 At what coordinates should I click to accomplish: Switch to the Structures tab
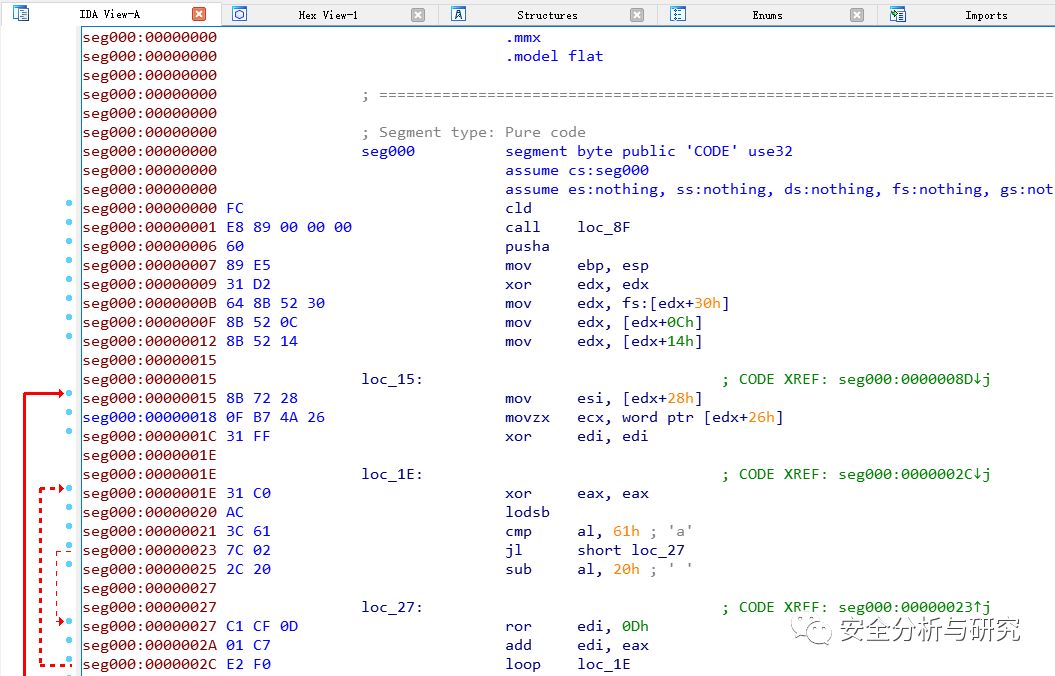click(547, 15)
